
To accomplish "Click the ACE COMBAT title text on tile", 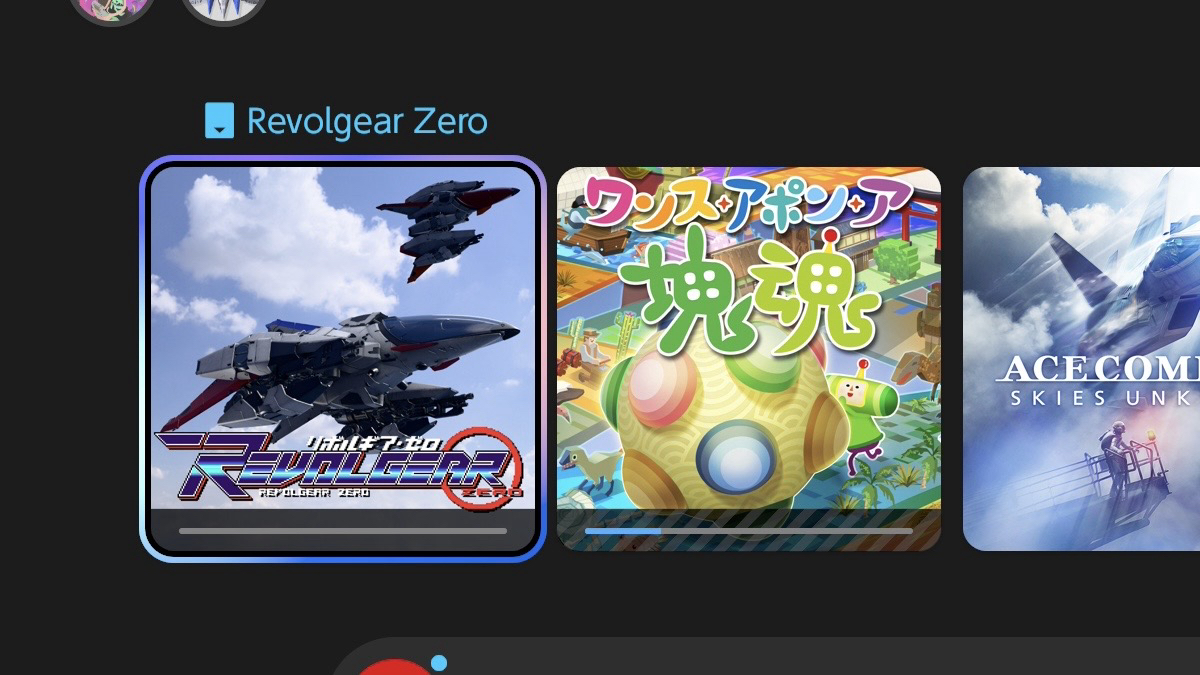I will click(x=1098, y=368).
